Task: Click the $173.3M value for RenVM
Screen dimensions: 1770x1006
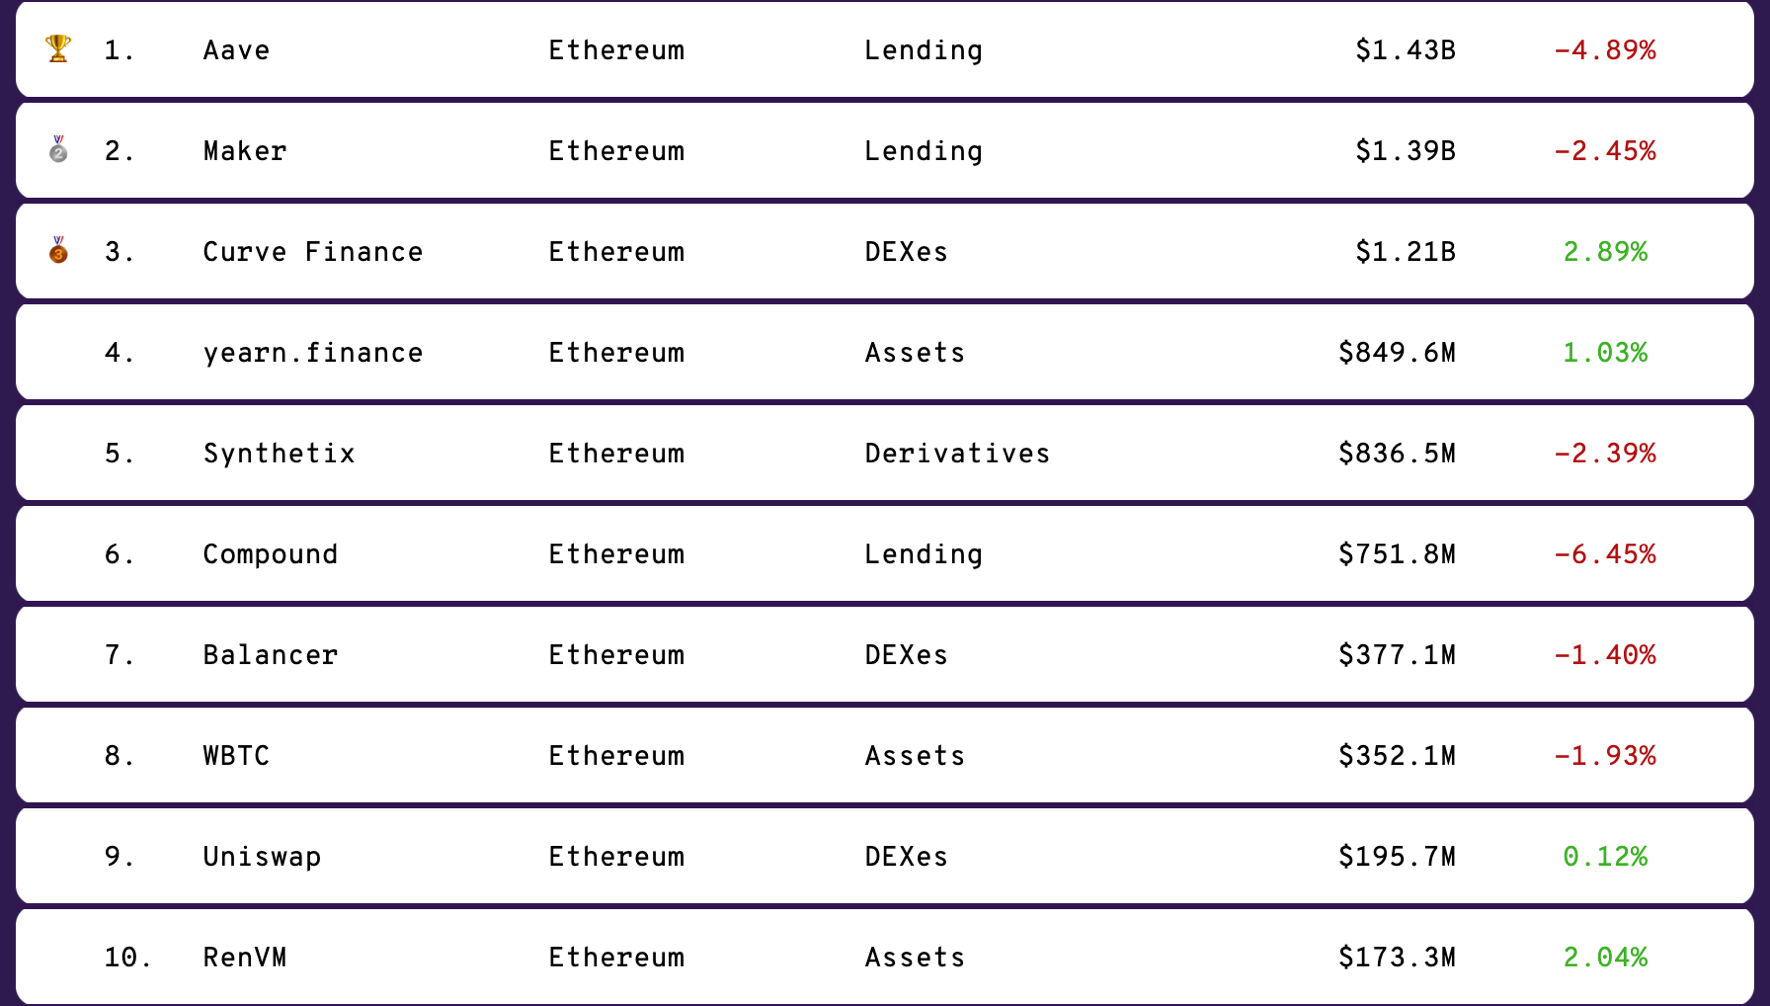Action: tap(1397, 958)
